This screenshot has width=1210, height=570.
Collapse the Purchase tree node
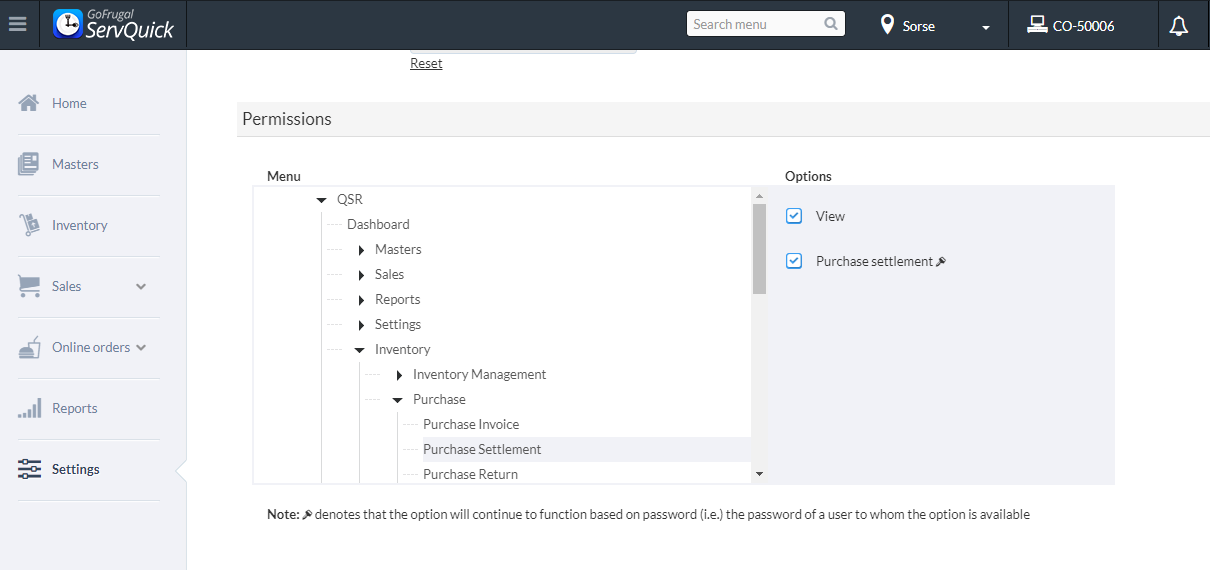pyautogui.click(x=397, y=400)
